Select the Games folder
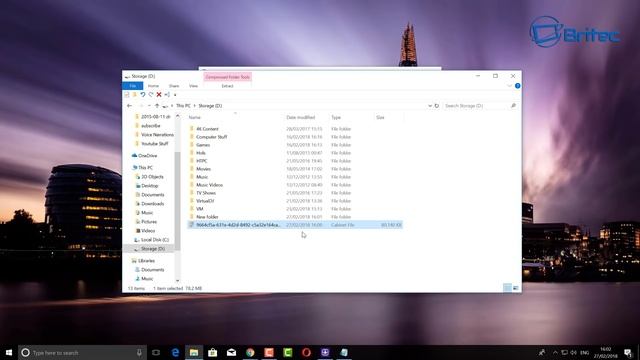Screen dimensions: 640x360 [x=203, y=145]
